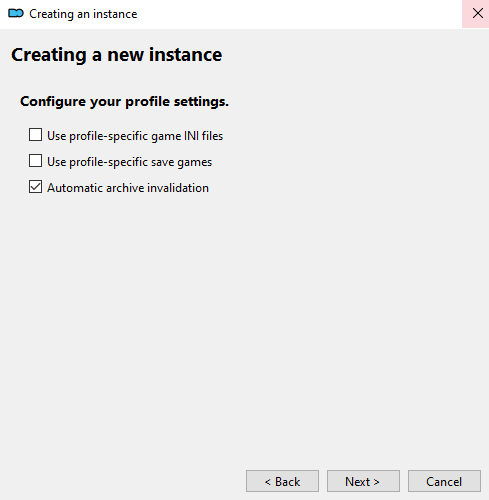The image size is (489, 500).
Task: Click the empty gray area of the dialog body
Action: coord(244,317)
